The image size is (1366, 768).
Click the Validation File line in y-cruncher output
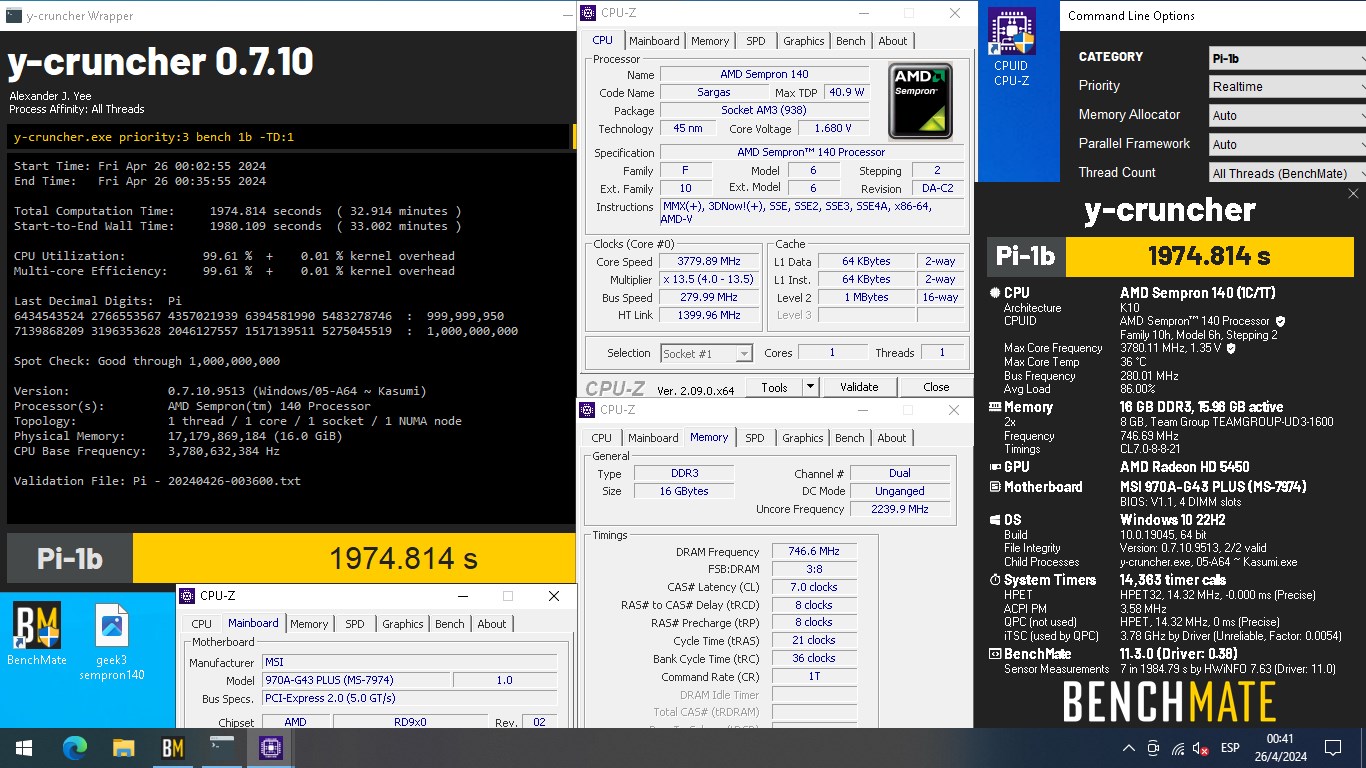(x=157, y=481)
